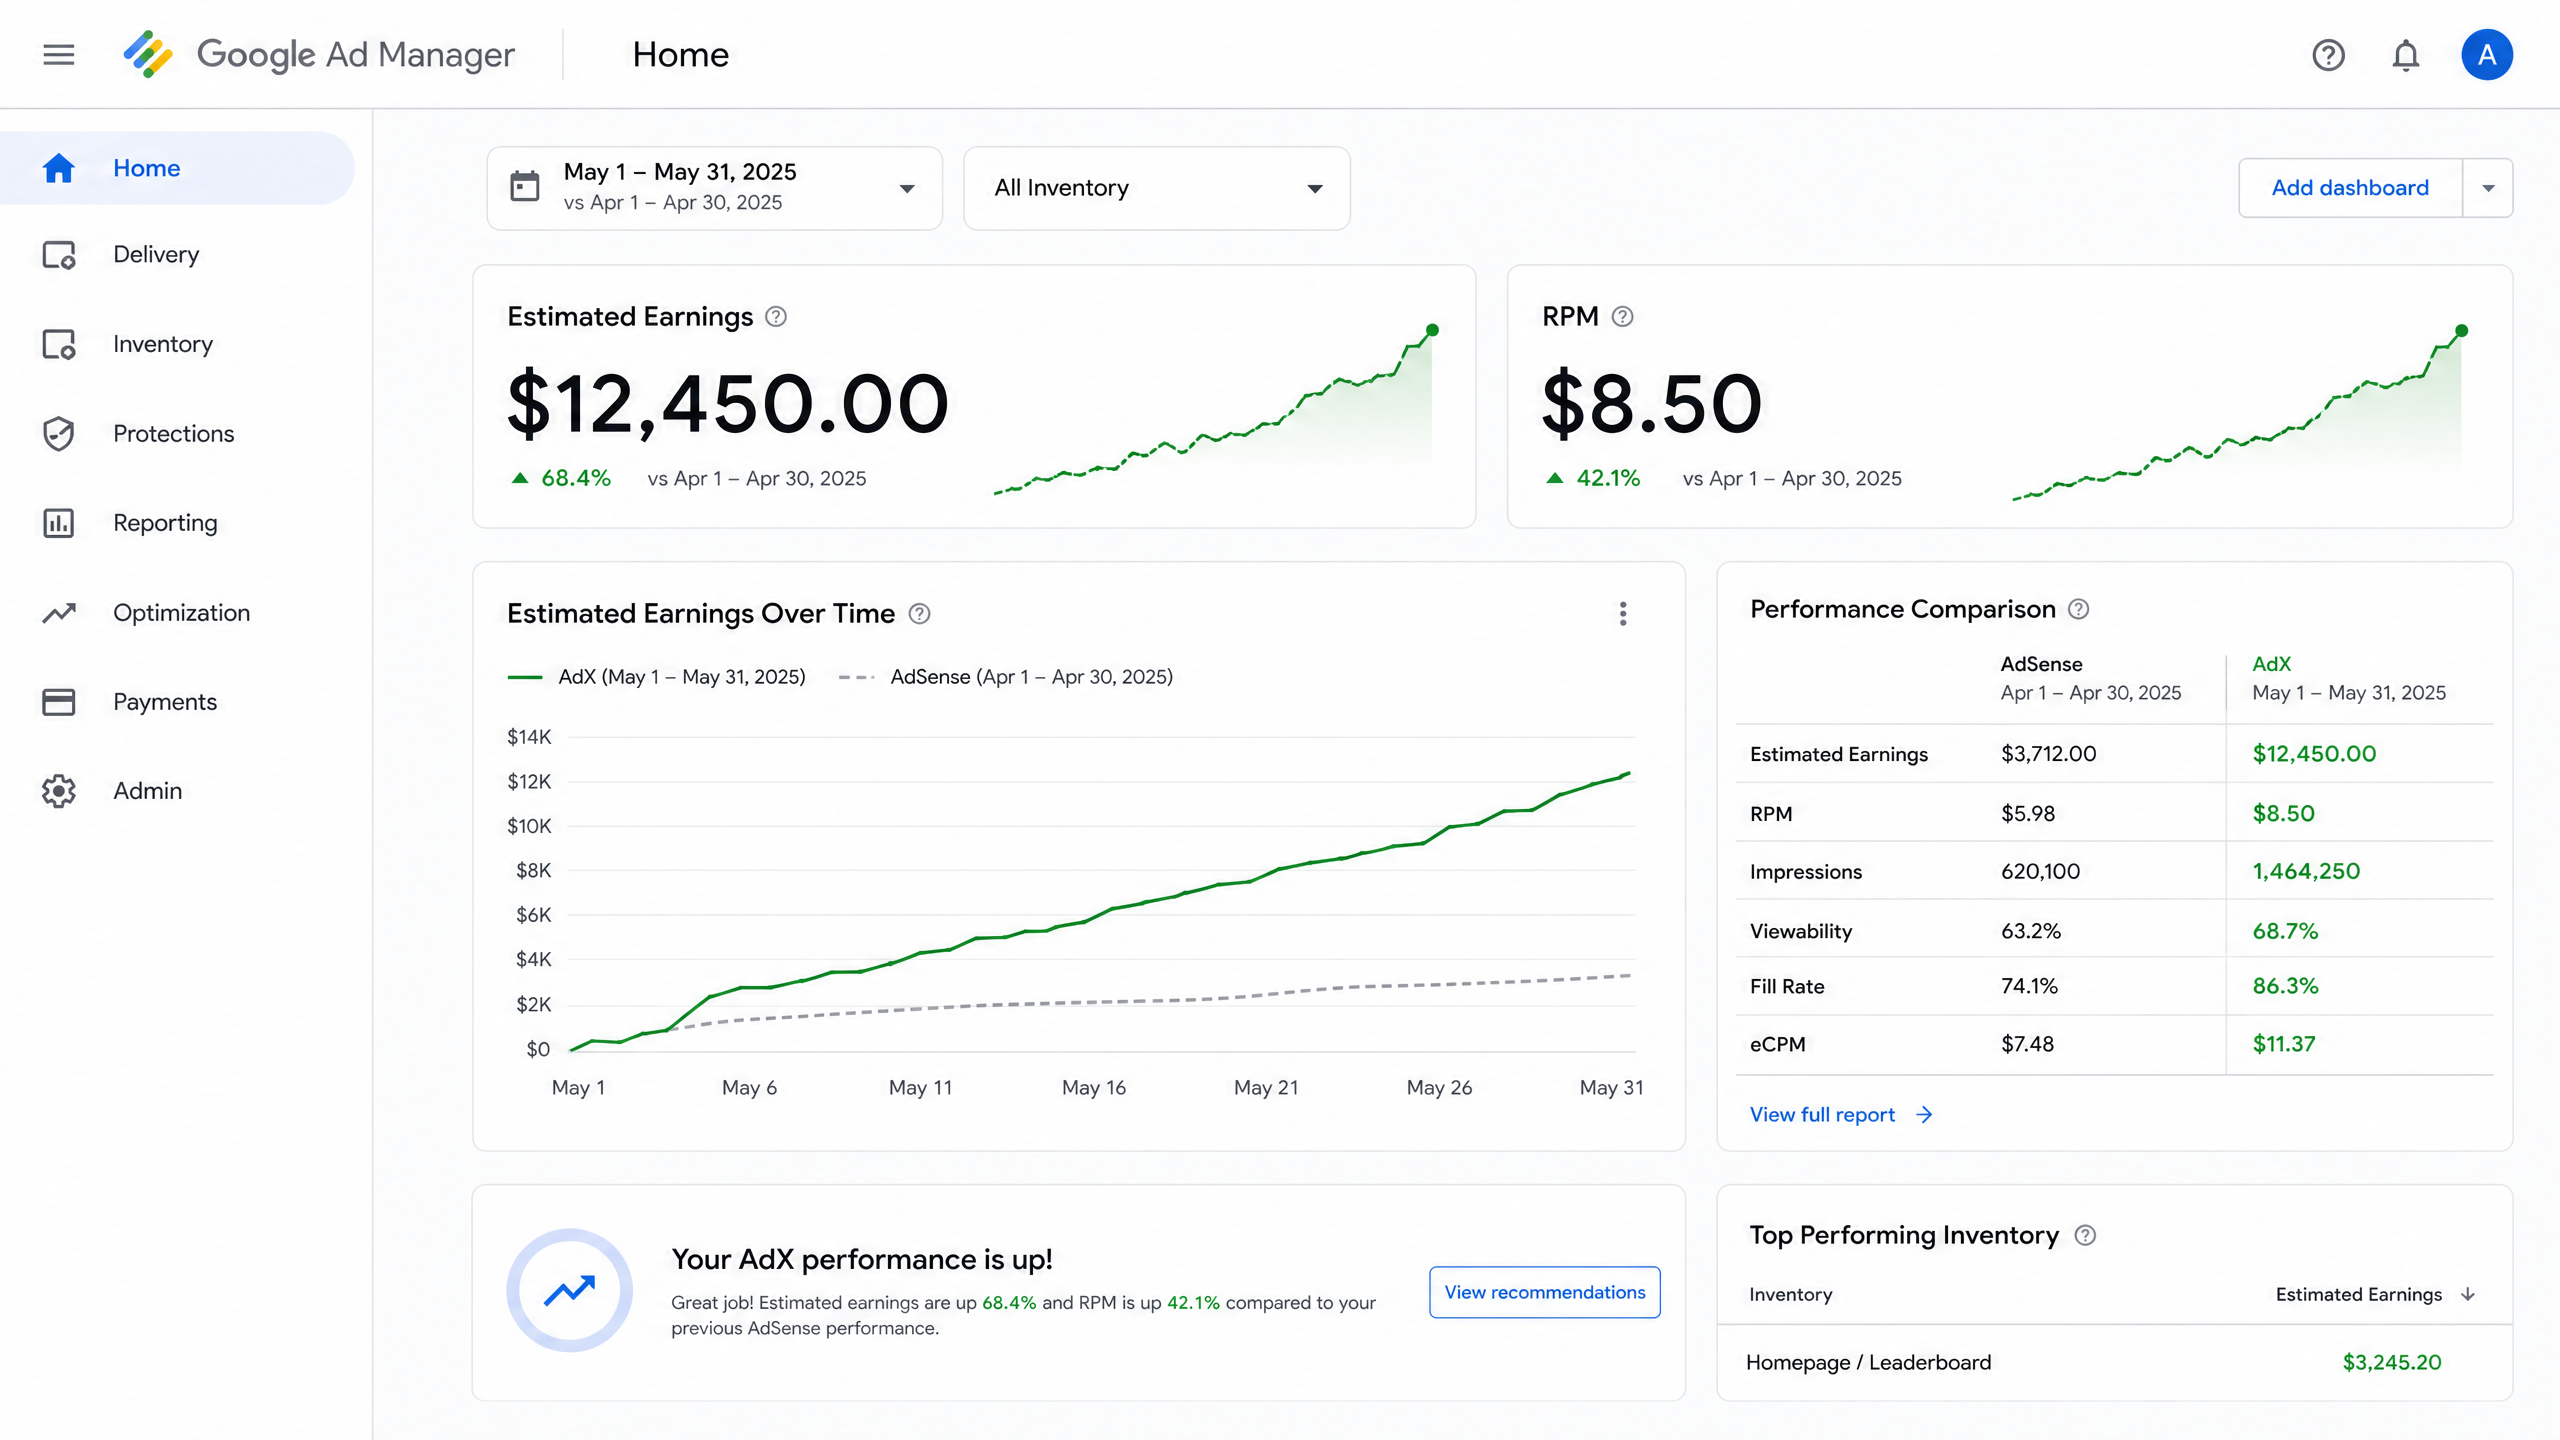Image resolution: width=2560 pixels, height=1440 pixels.
Task: Open the help question mark icon in header
Action: point(2328,55)
